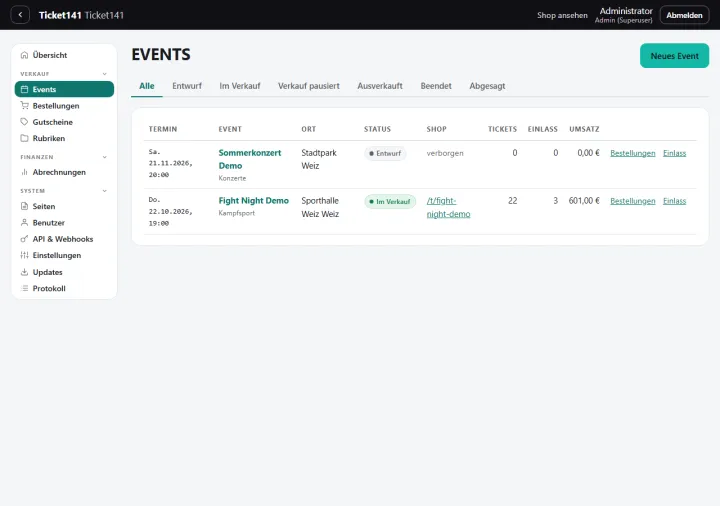
Task: Open Einlass for Fight Night Demo
Action: 674,201
